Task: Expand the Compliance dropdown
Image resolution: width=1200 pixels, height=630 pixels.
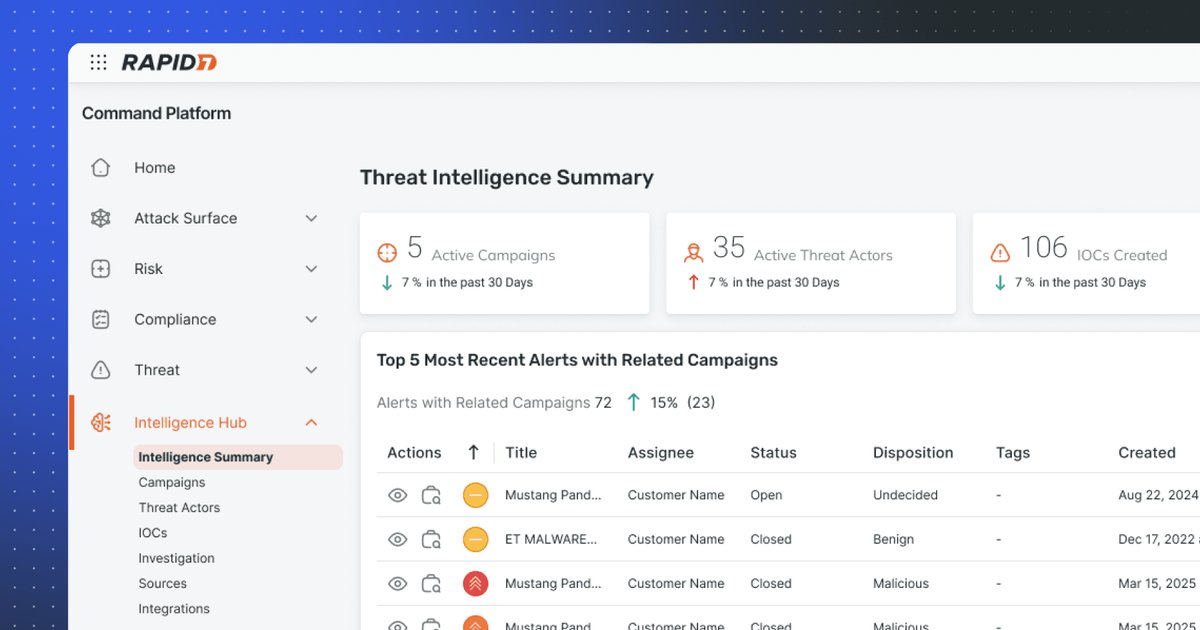Action: (310, 319)
